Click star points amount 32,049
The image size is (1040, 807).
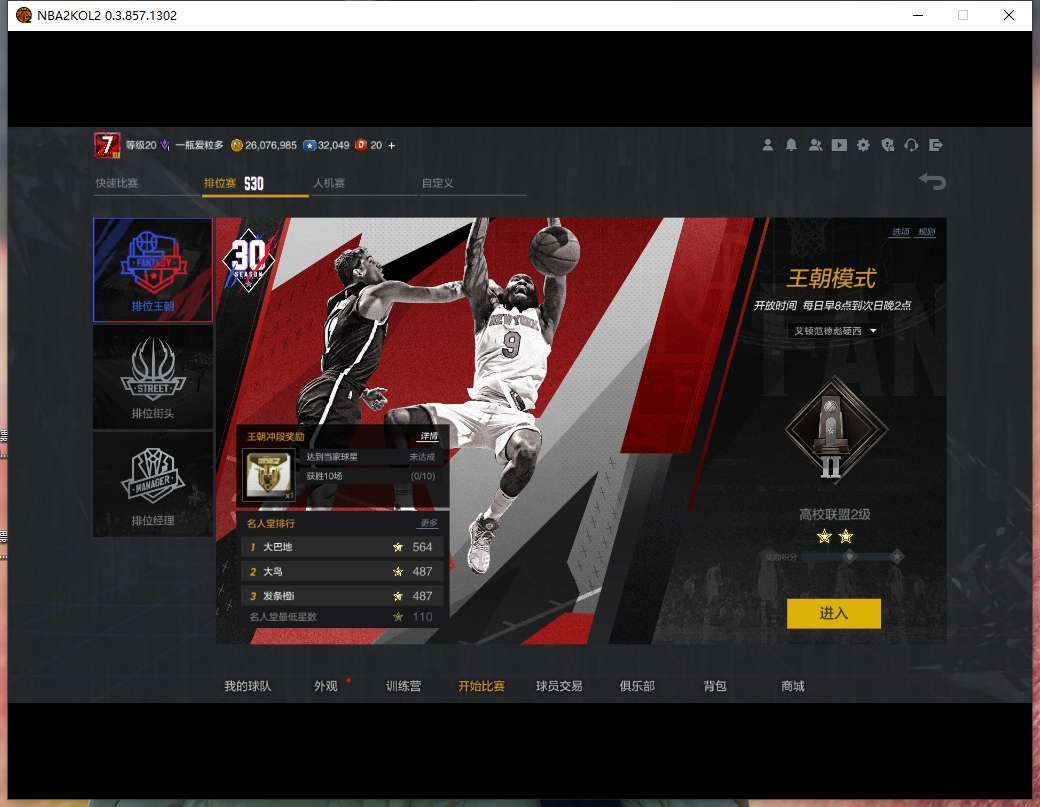pos(334,145)
